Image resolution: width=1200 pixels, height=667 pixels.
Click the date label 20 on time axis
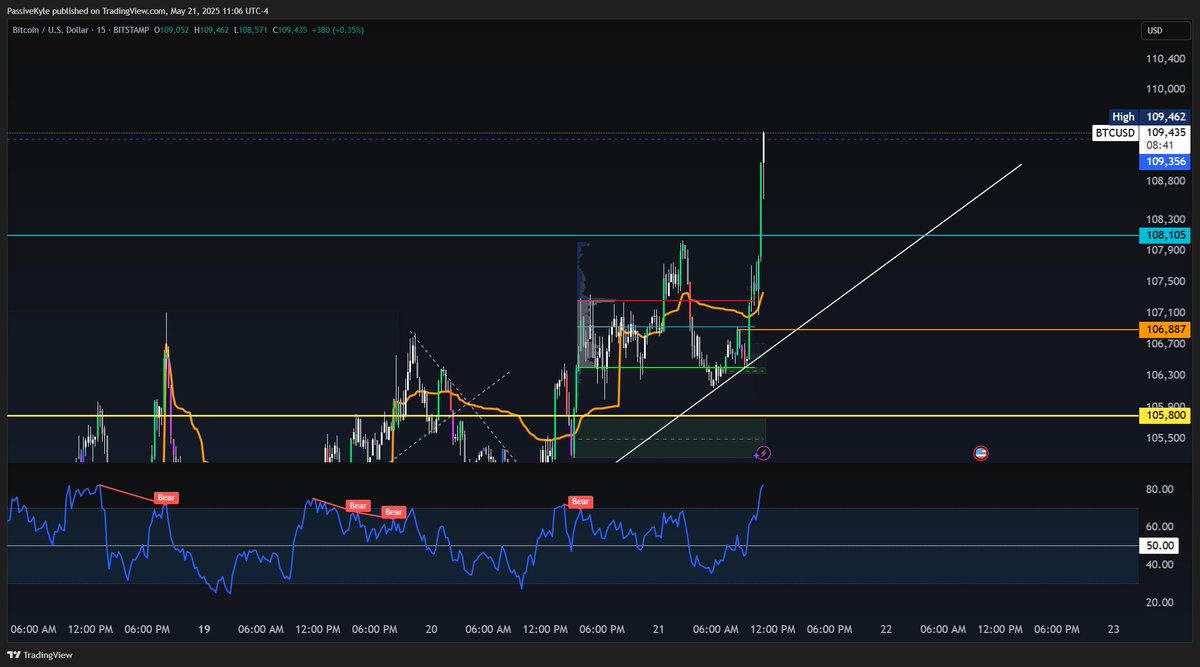(x=432, y=630)
